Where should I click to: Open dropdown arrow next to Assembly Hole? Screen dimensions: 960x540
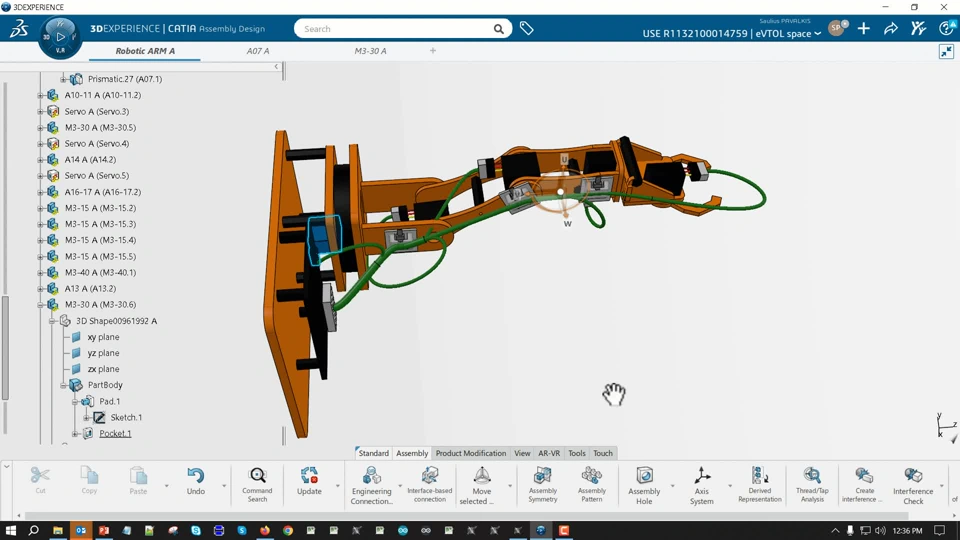672,486
